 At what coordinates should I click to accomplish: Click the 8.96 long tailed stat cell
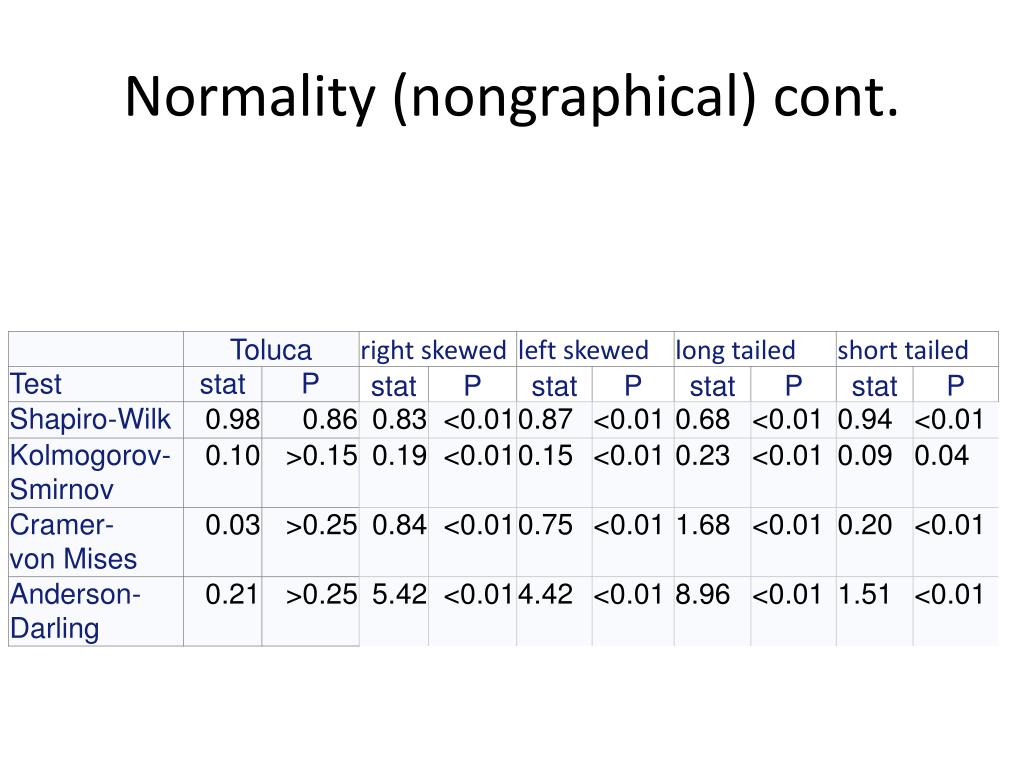[703, 595]
